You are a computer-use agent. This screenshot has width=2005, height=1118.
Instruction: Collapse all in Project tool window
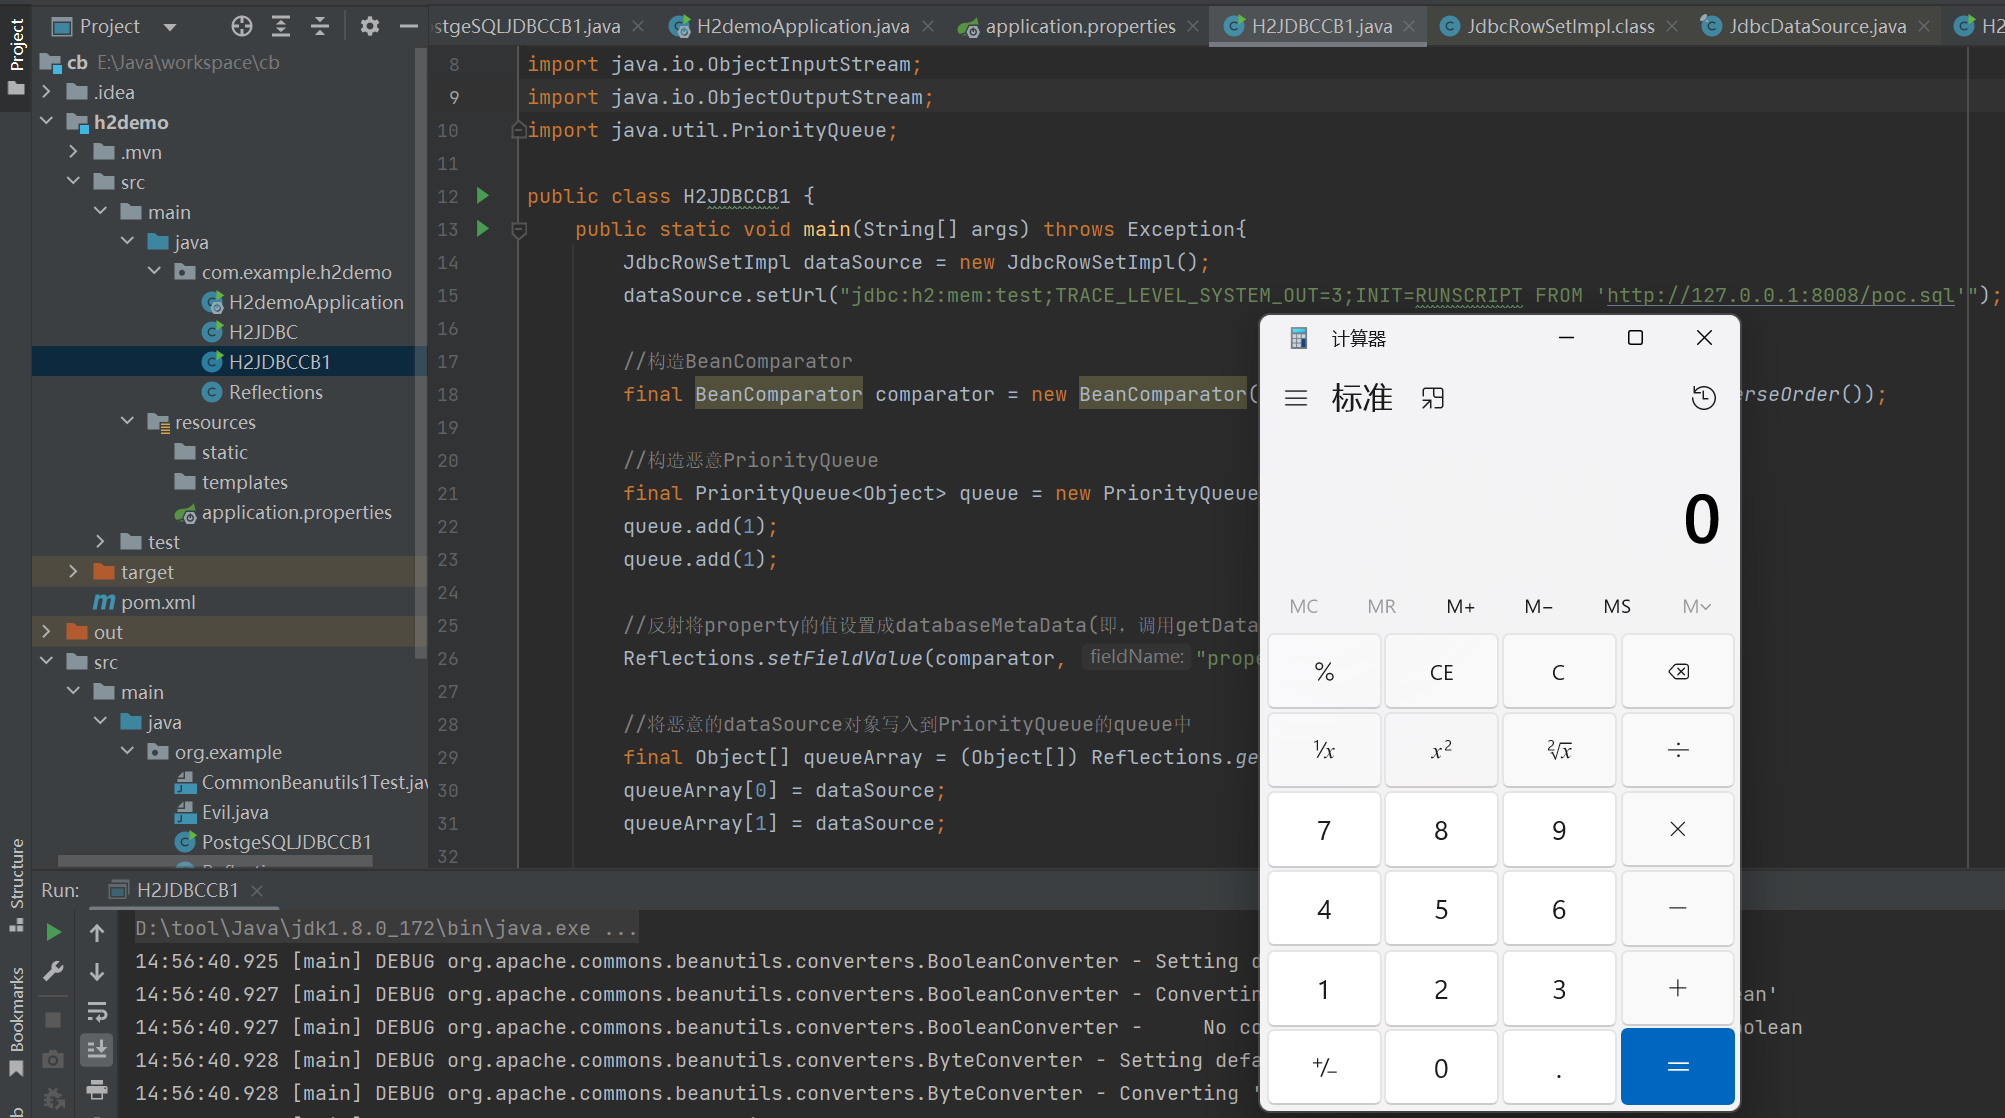(320, 26)
